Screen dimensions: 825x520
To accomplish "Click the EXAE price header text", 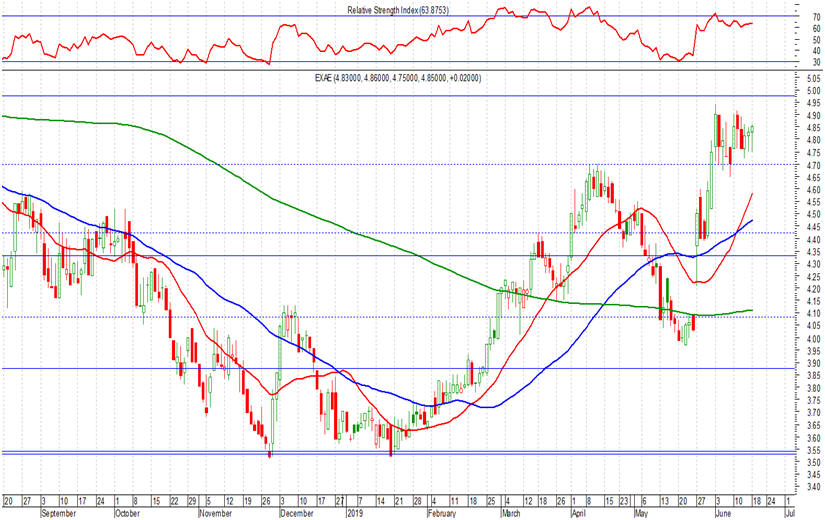I will point(398,78).
